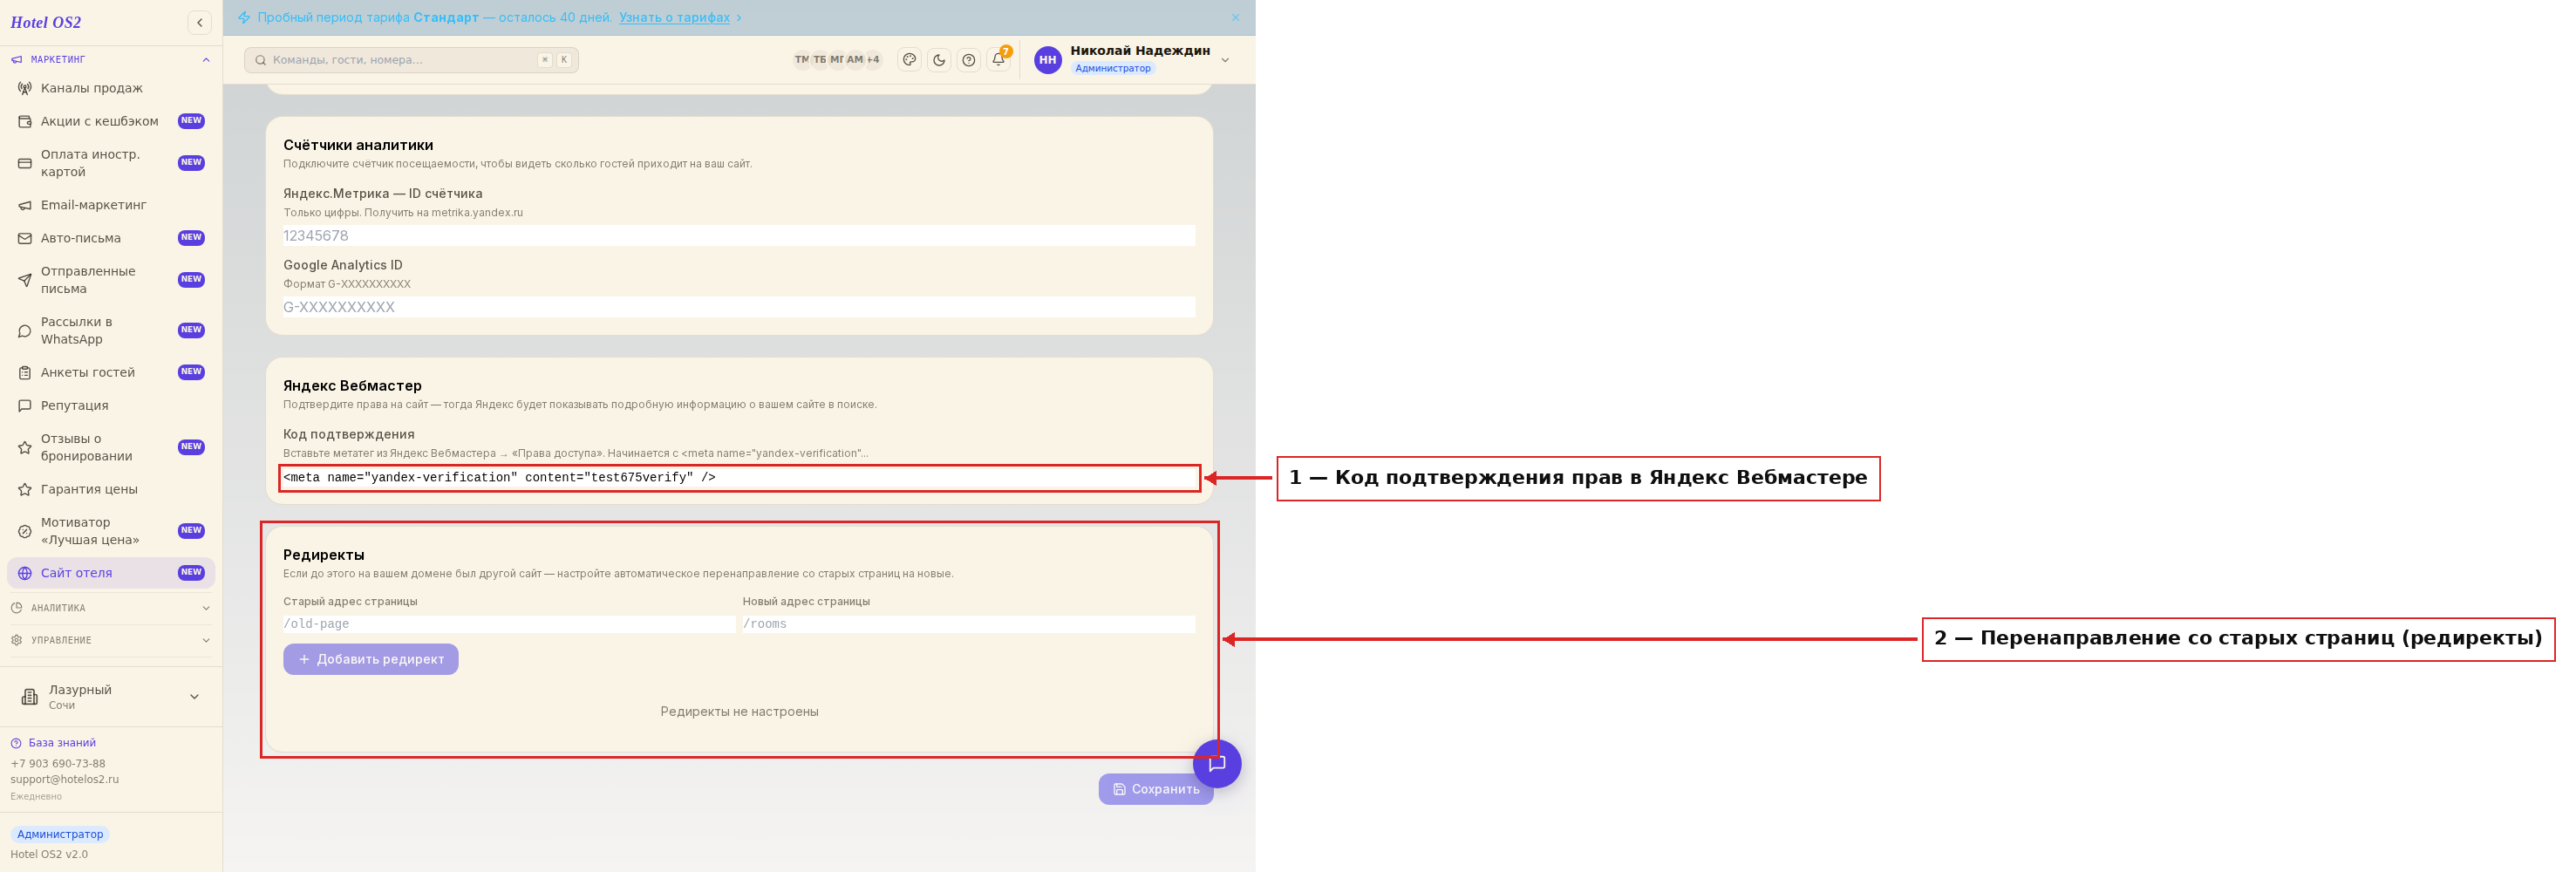Open the help question-mark icon
This screenshot has width=2576, height=872.
[968, 60]
